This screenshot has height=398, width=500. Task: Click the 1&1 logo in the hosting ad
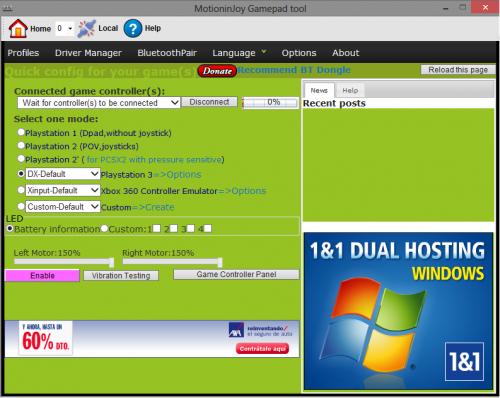point(464,361)
